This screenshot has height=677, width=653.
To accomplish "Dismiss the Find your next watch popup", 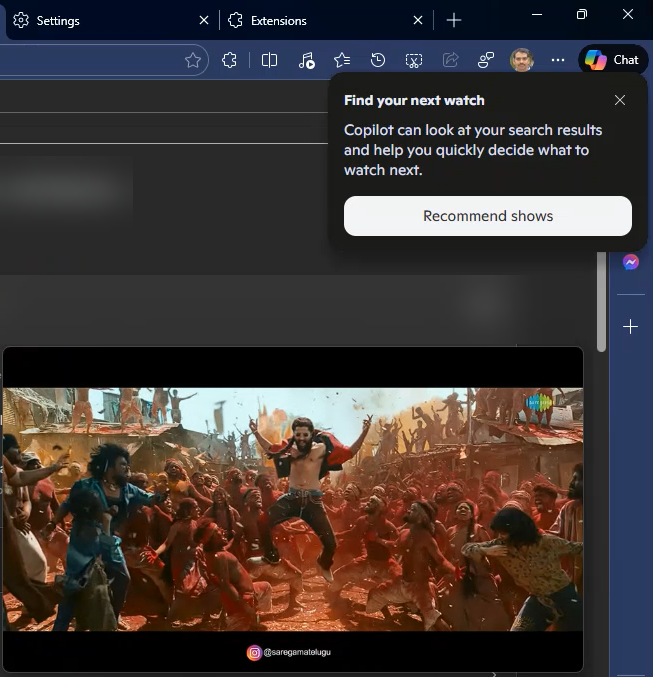I will 620,100.
